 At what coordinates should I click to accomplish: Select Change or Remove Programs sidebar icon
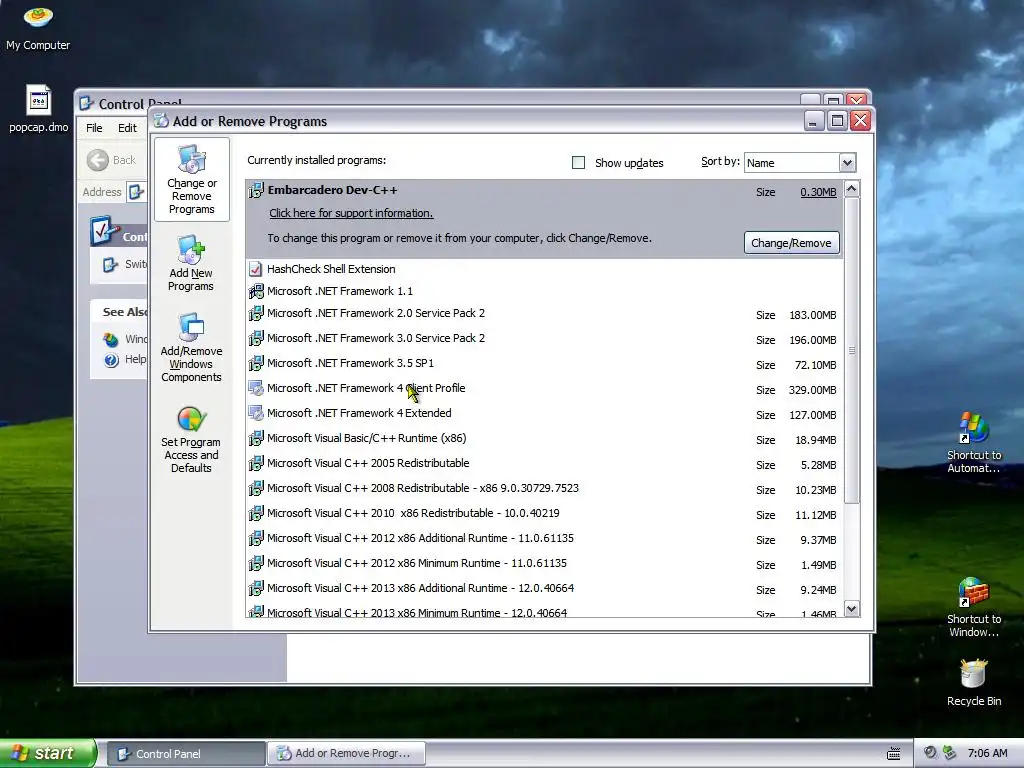pos(191,180)
